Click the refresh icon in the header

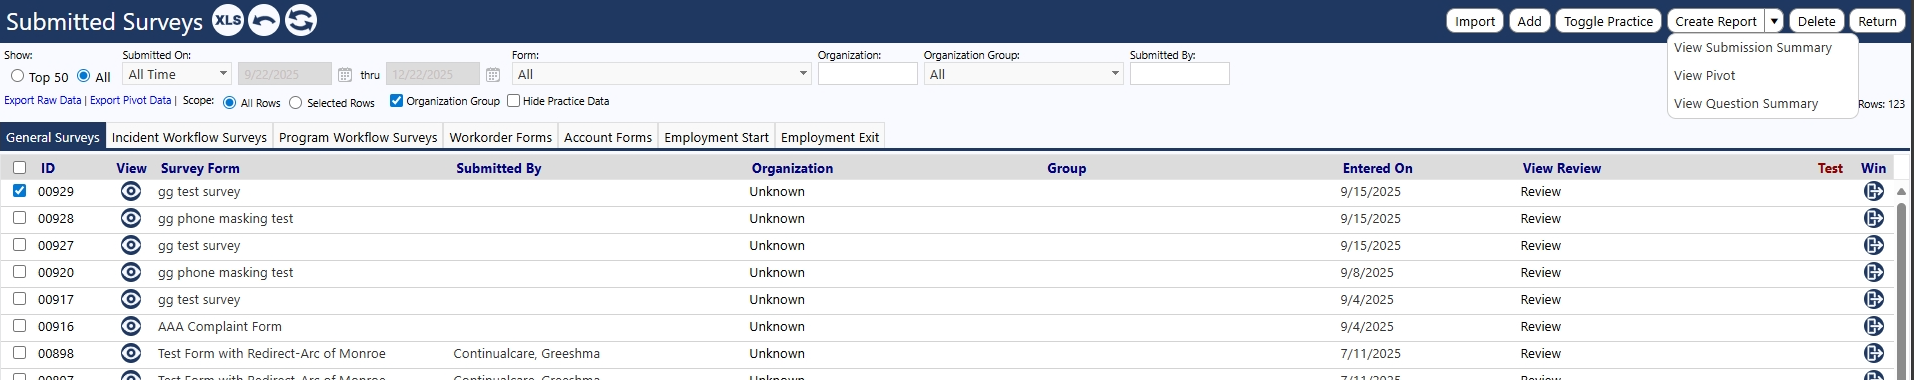pos(300,20)
